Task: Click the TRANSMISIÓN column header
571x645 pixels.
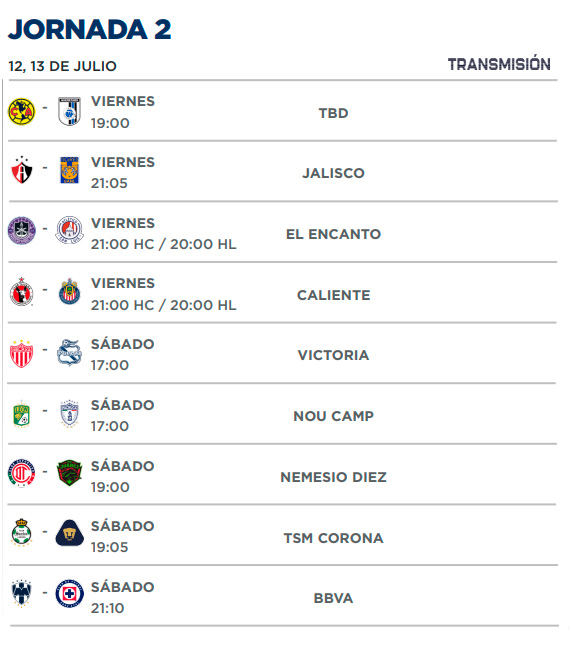Action: [x=499, y=64]
